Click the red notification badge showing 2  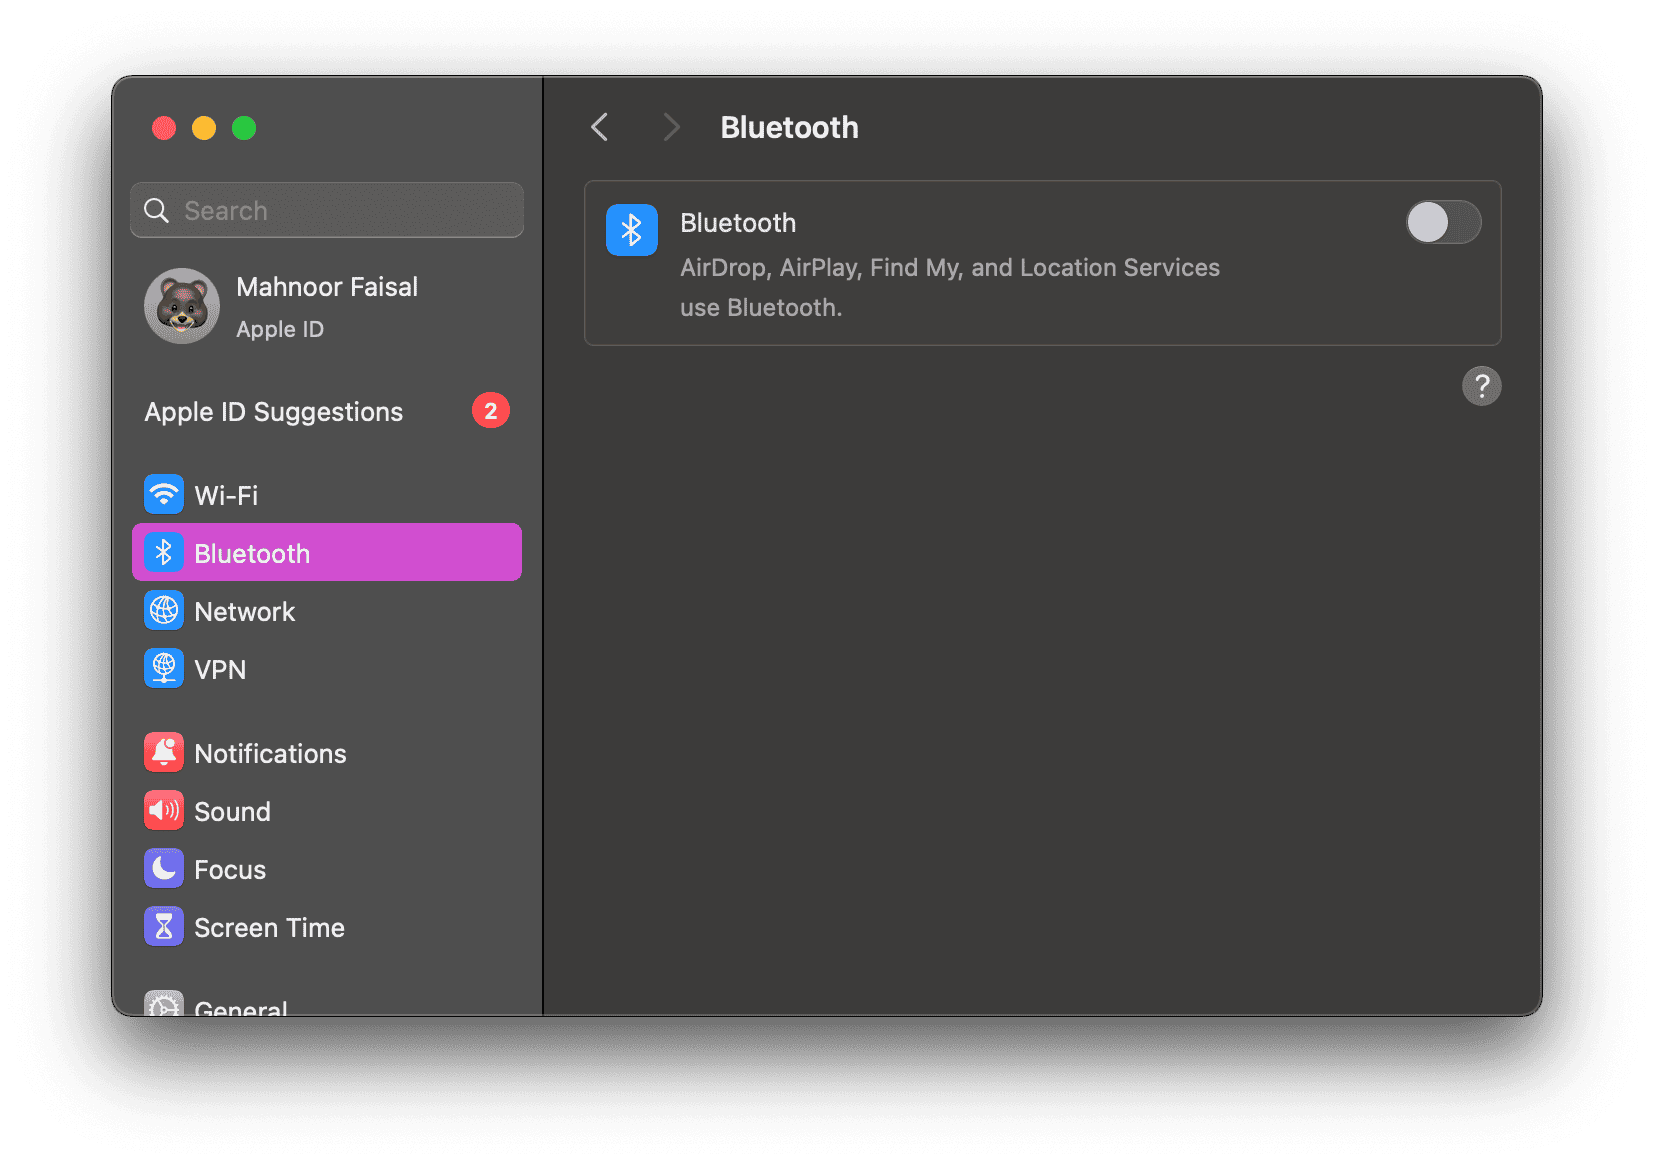[x=490, y=411]
